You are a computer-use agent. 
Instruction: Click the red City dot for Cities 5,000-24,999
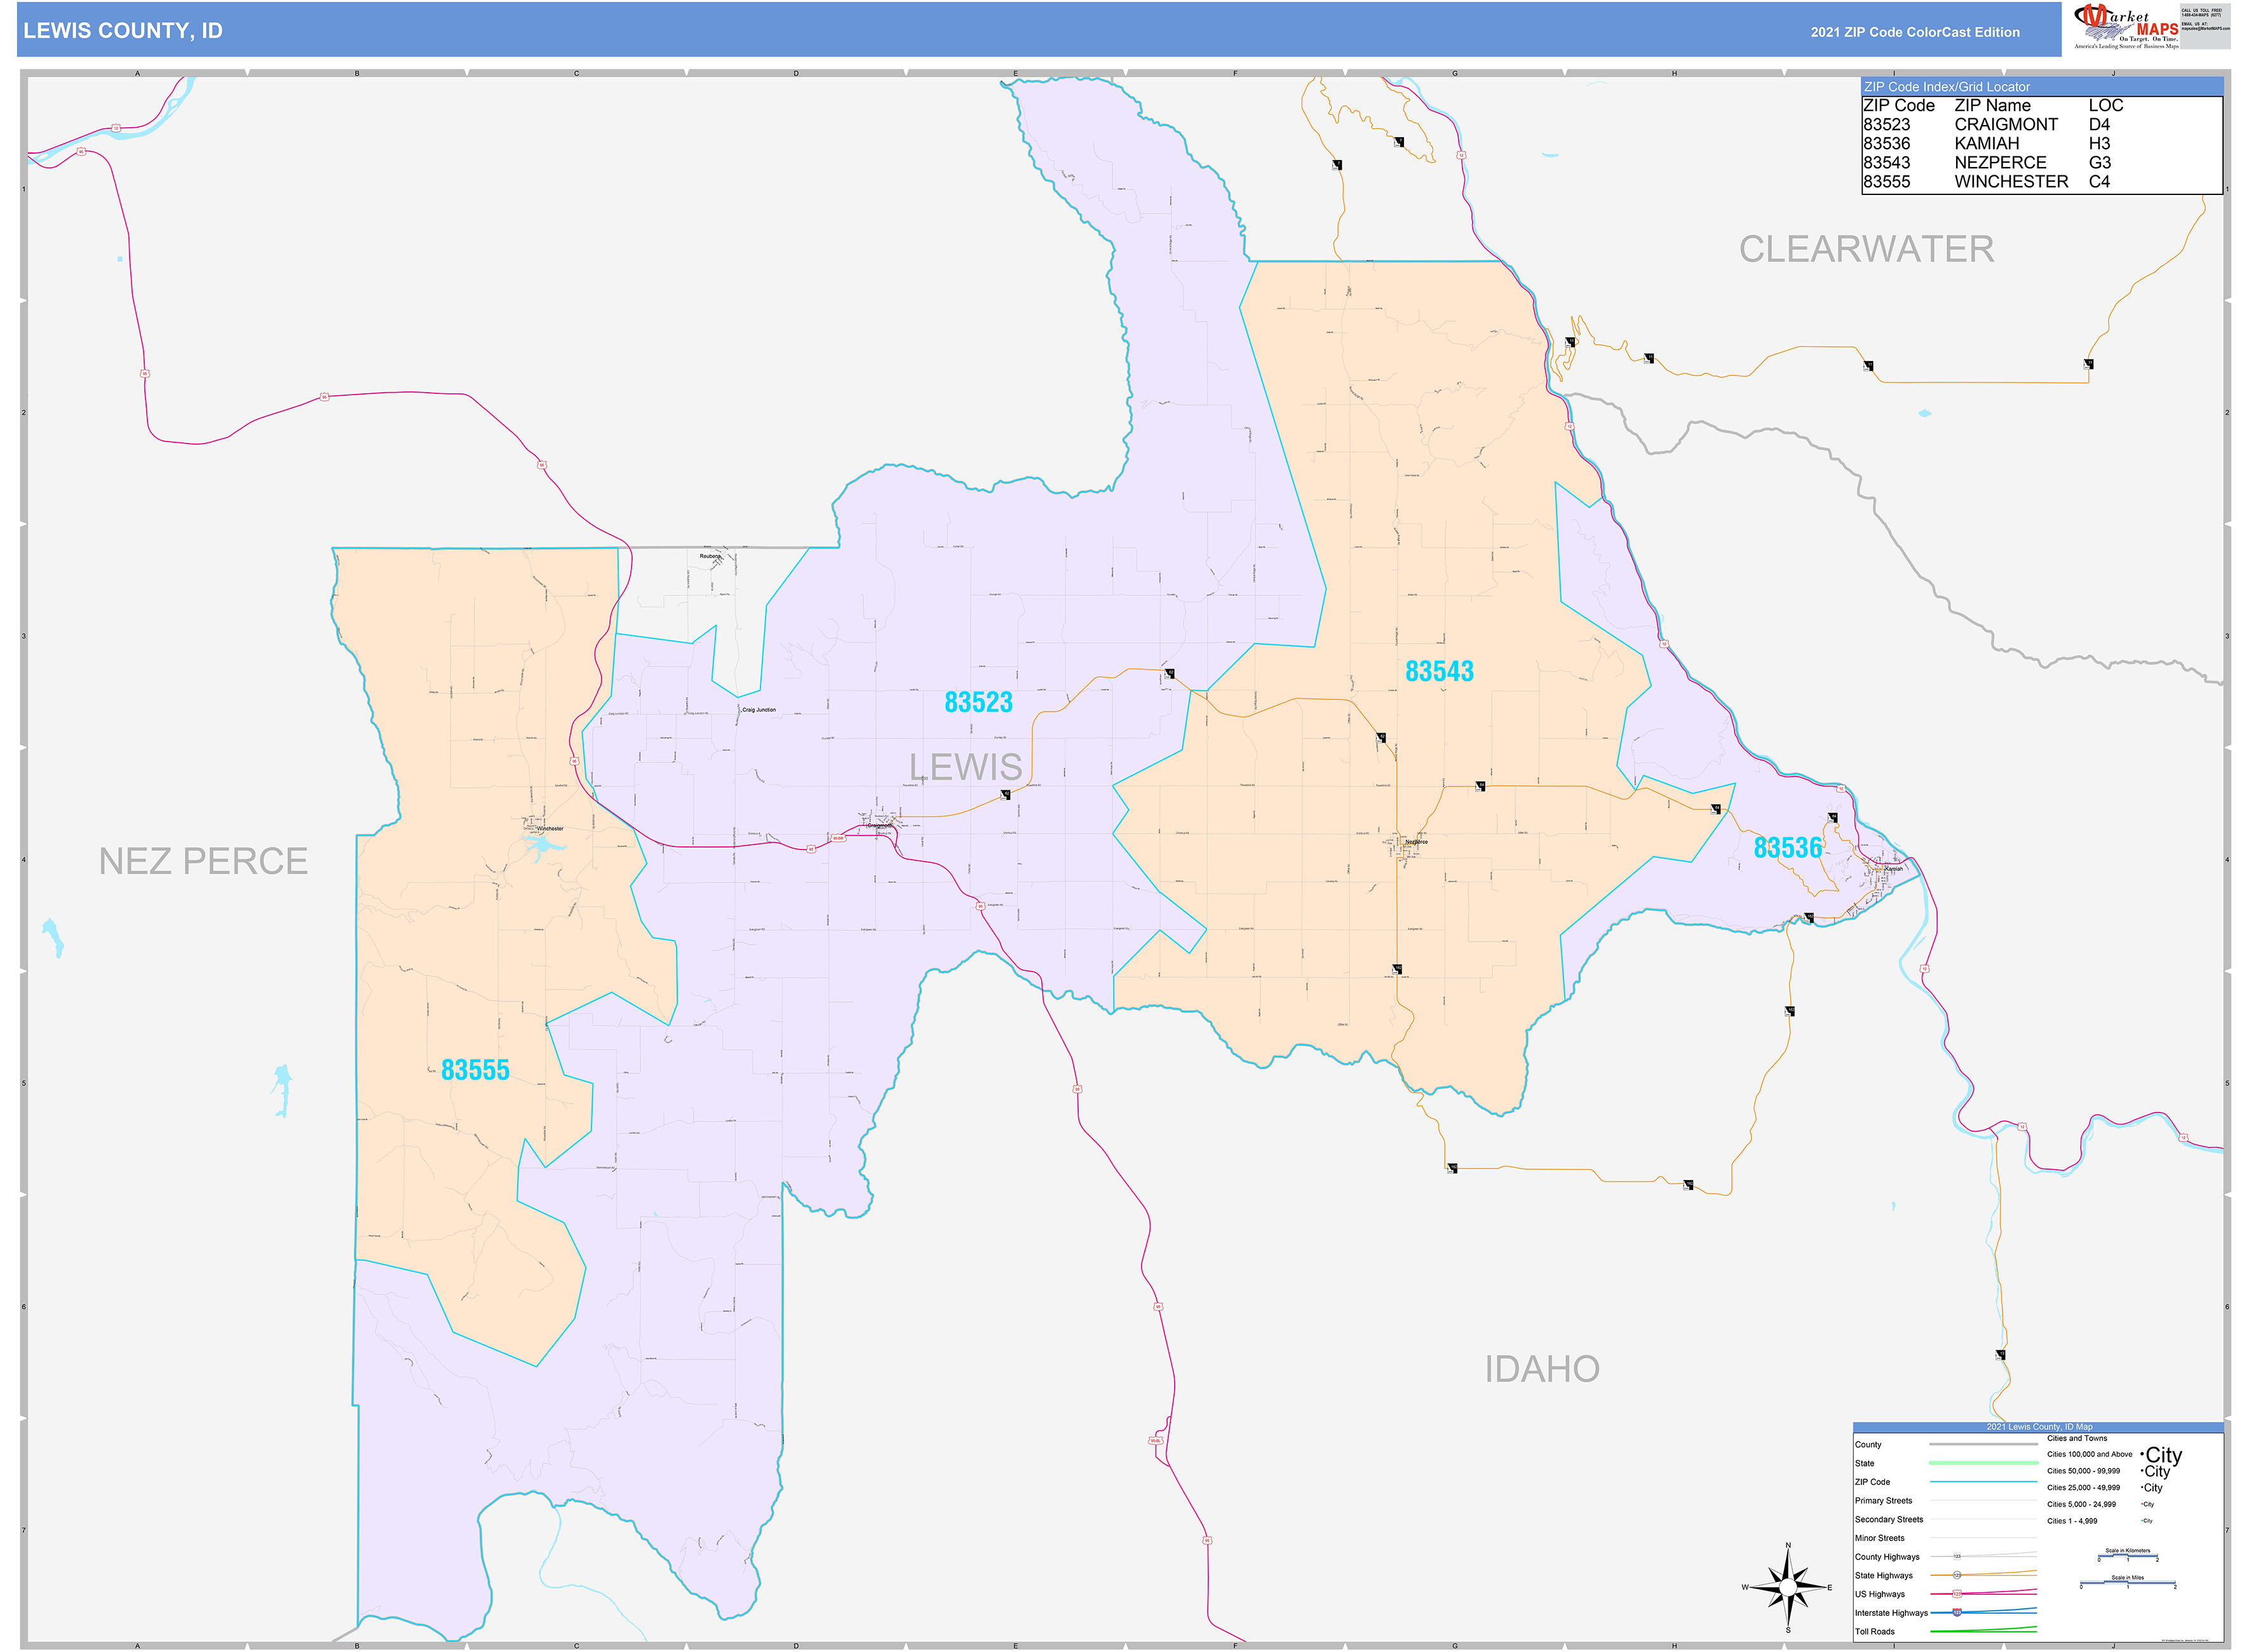2142,1504
